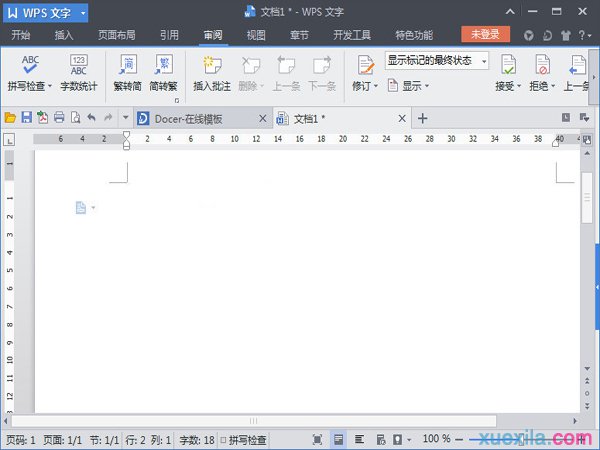Open the 页面布局 tab

pyautogui.click(x=117, y=35)
